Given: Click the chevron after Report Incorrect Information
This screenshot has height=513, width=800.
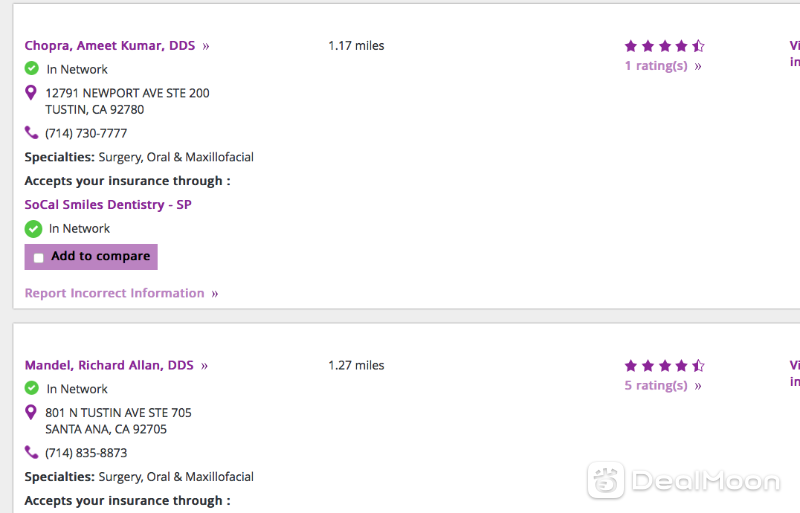Looking at the screenshot, I should pyautogui.click(x=215, y=294).
